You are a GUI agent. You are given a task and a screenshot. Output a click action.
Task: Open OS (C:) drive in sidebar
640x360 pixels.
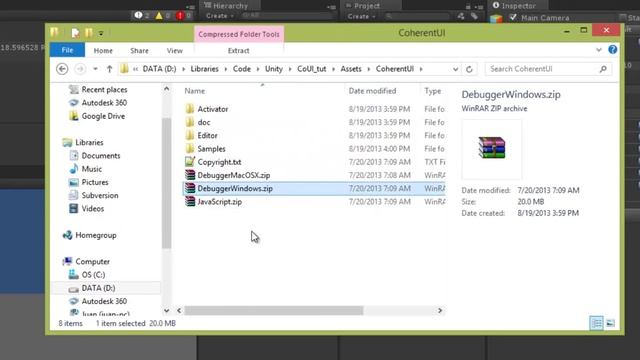click(x=93, y=275)
